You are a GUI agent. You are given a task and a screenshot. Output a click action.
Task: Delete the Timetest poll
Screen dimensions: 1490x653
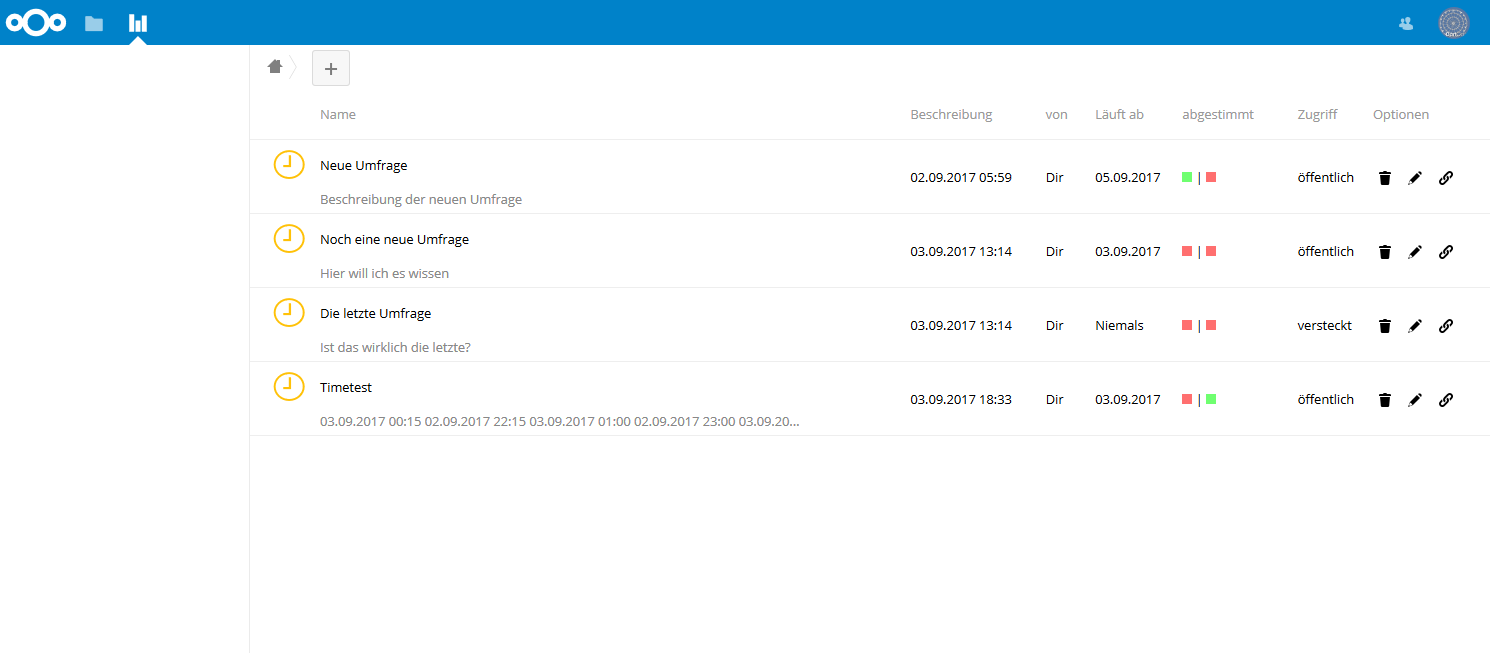pyautogui.click(x=1385, y=400)
